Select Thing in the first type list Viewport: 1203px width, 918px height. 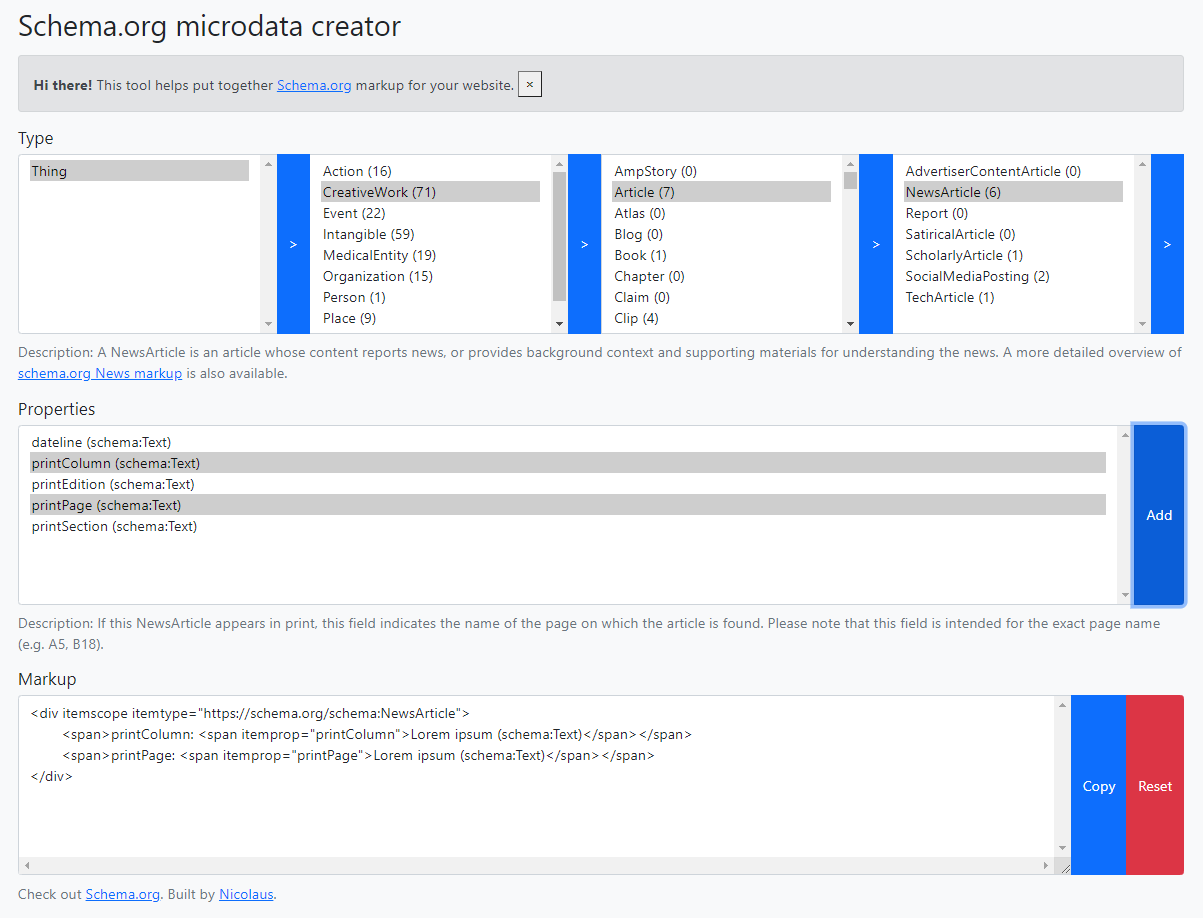tap(139, 171)
